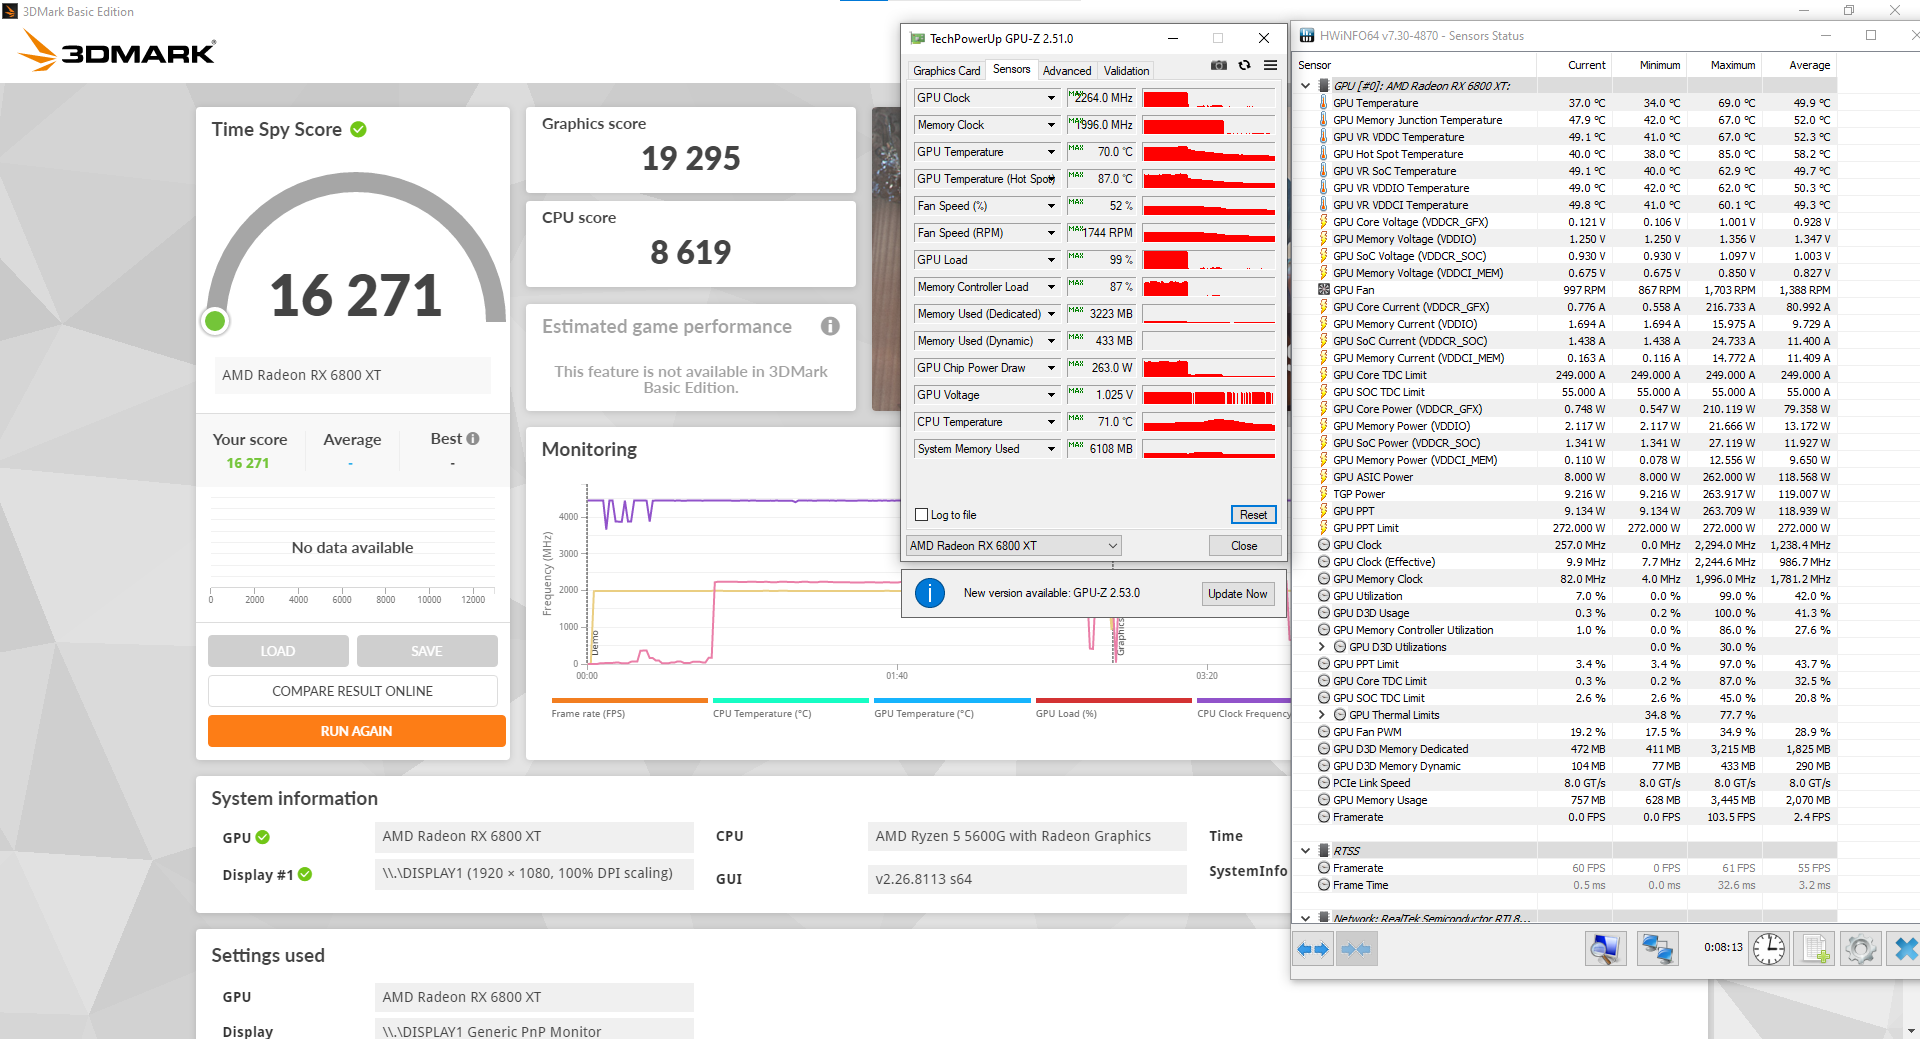
Task: Click HWiNFO expand columns arrows icon
Action: click(x=1312, y=949)
